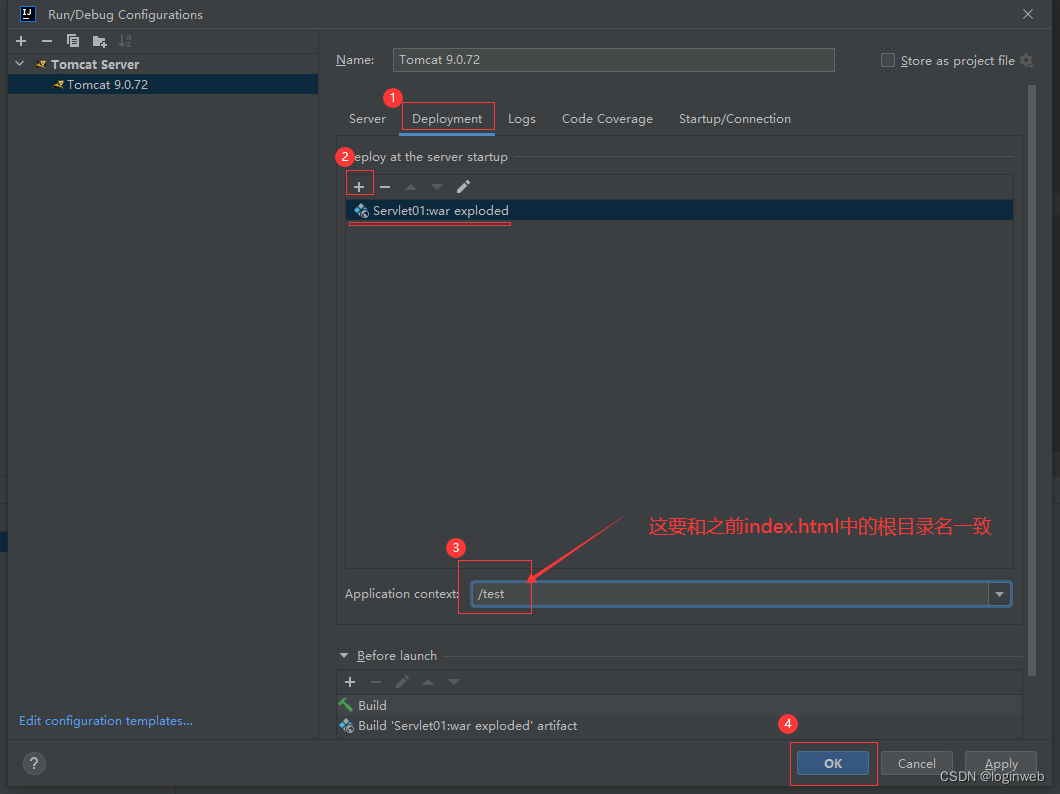This screenshot has width=1060, height=794.
Task: Enable Store as project file
Action: click(x=888, y=60)
